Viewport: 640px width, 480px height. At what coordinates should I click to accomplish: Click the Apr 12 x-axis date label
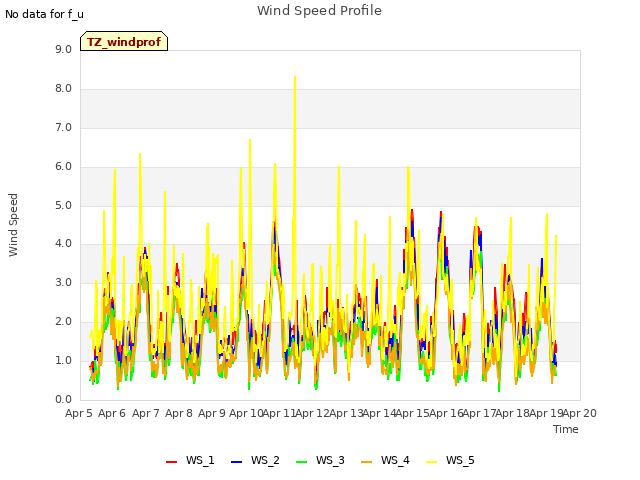pyautogui.click(x=312, y=413)
